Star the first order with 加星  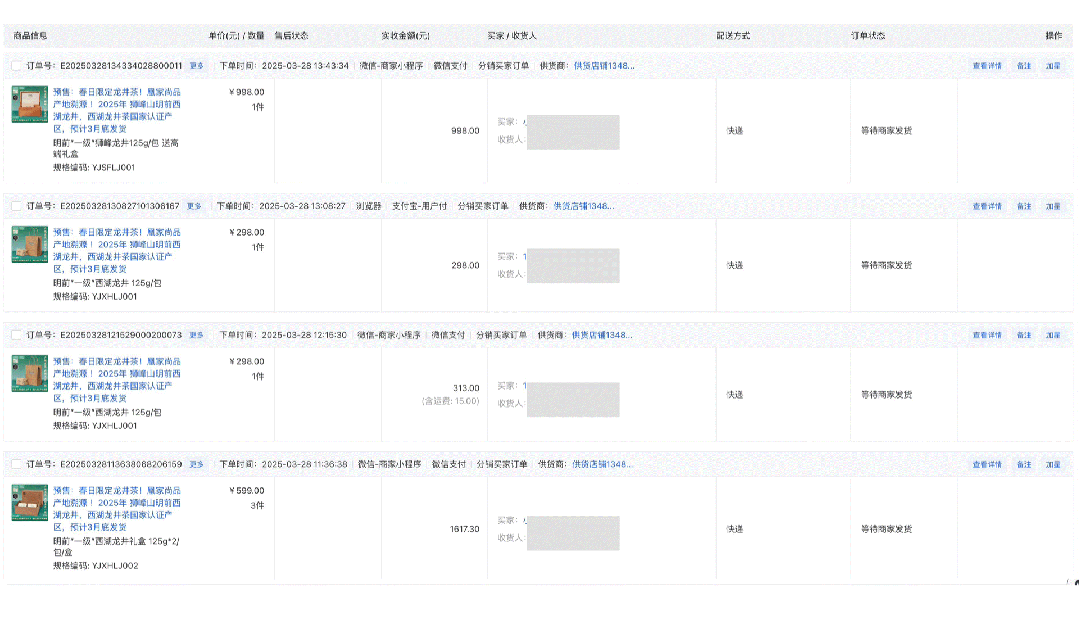(x=1053, y=66)
